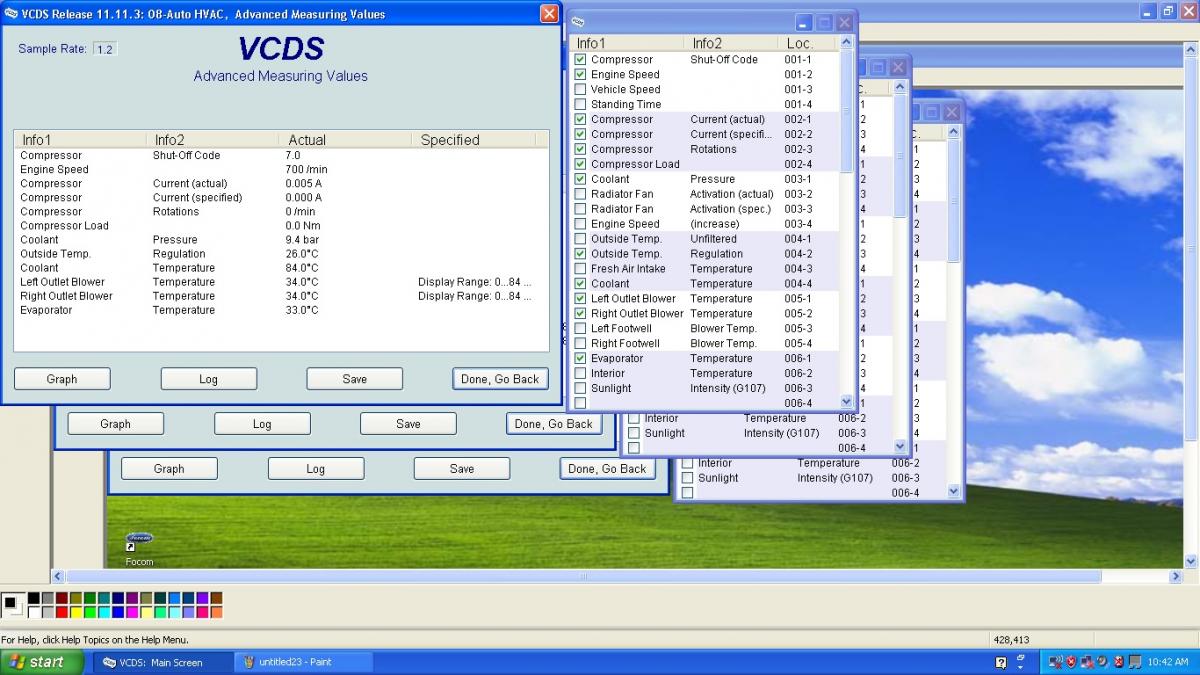Image resolution: width=1200 pixels, height=675 pixels.
Task: Click the Actual column header
Action: point(345,140)
